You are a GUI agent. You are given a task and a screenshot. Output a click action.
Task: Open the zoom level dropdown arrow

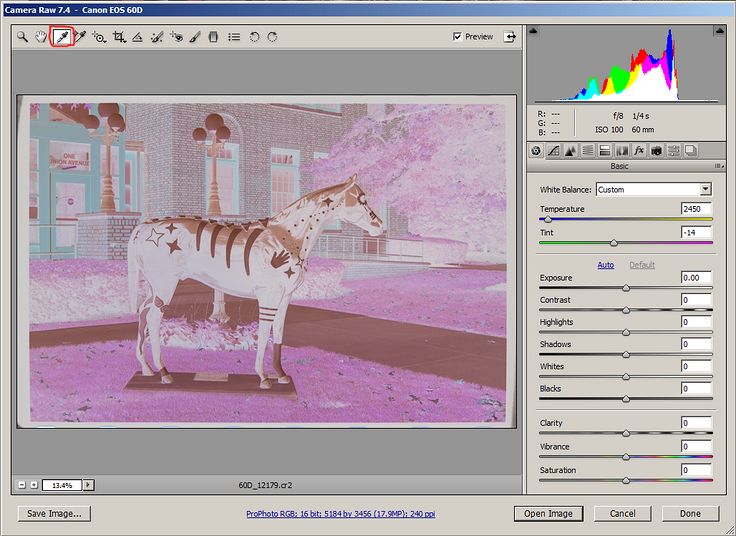coord(89,485)
